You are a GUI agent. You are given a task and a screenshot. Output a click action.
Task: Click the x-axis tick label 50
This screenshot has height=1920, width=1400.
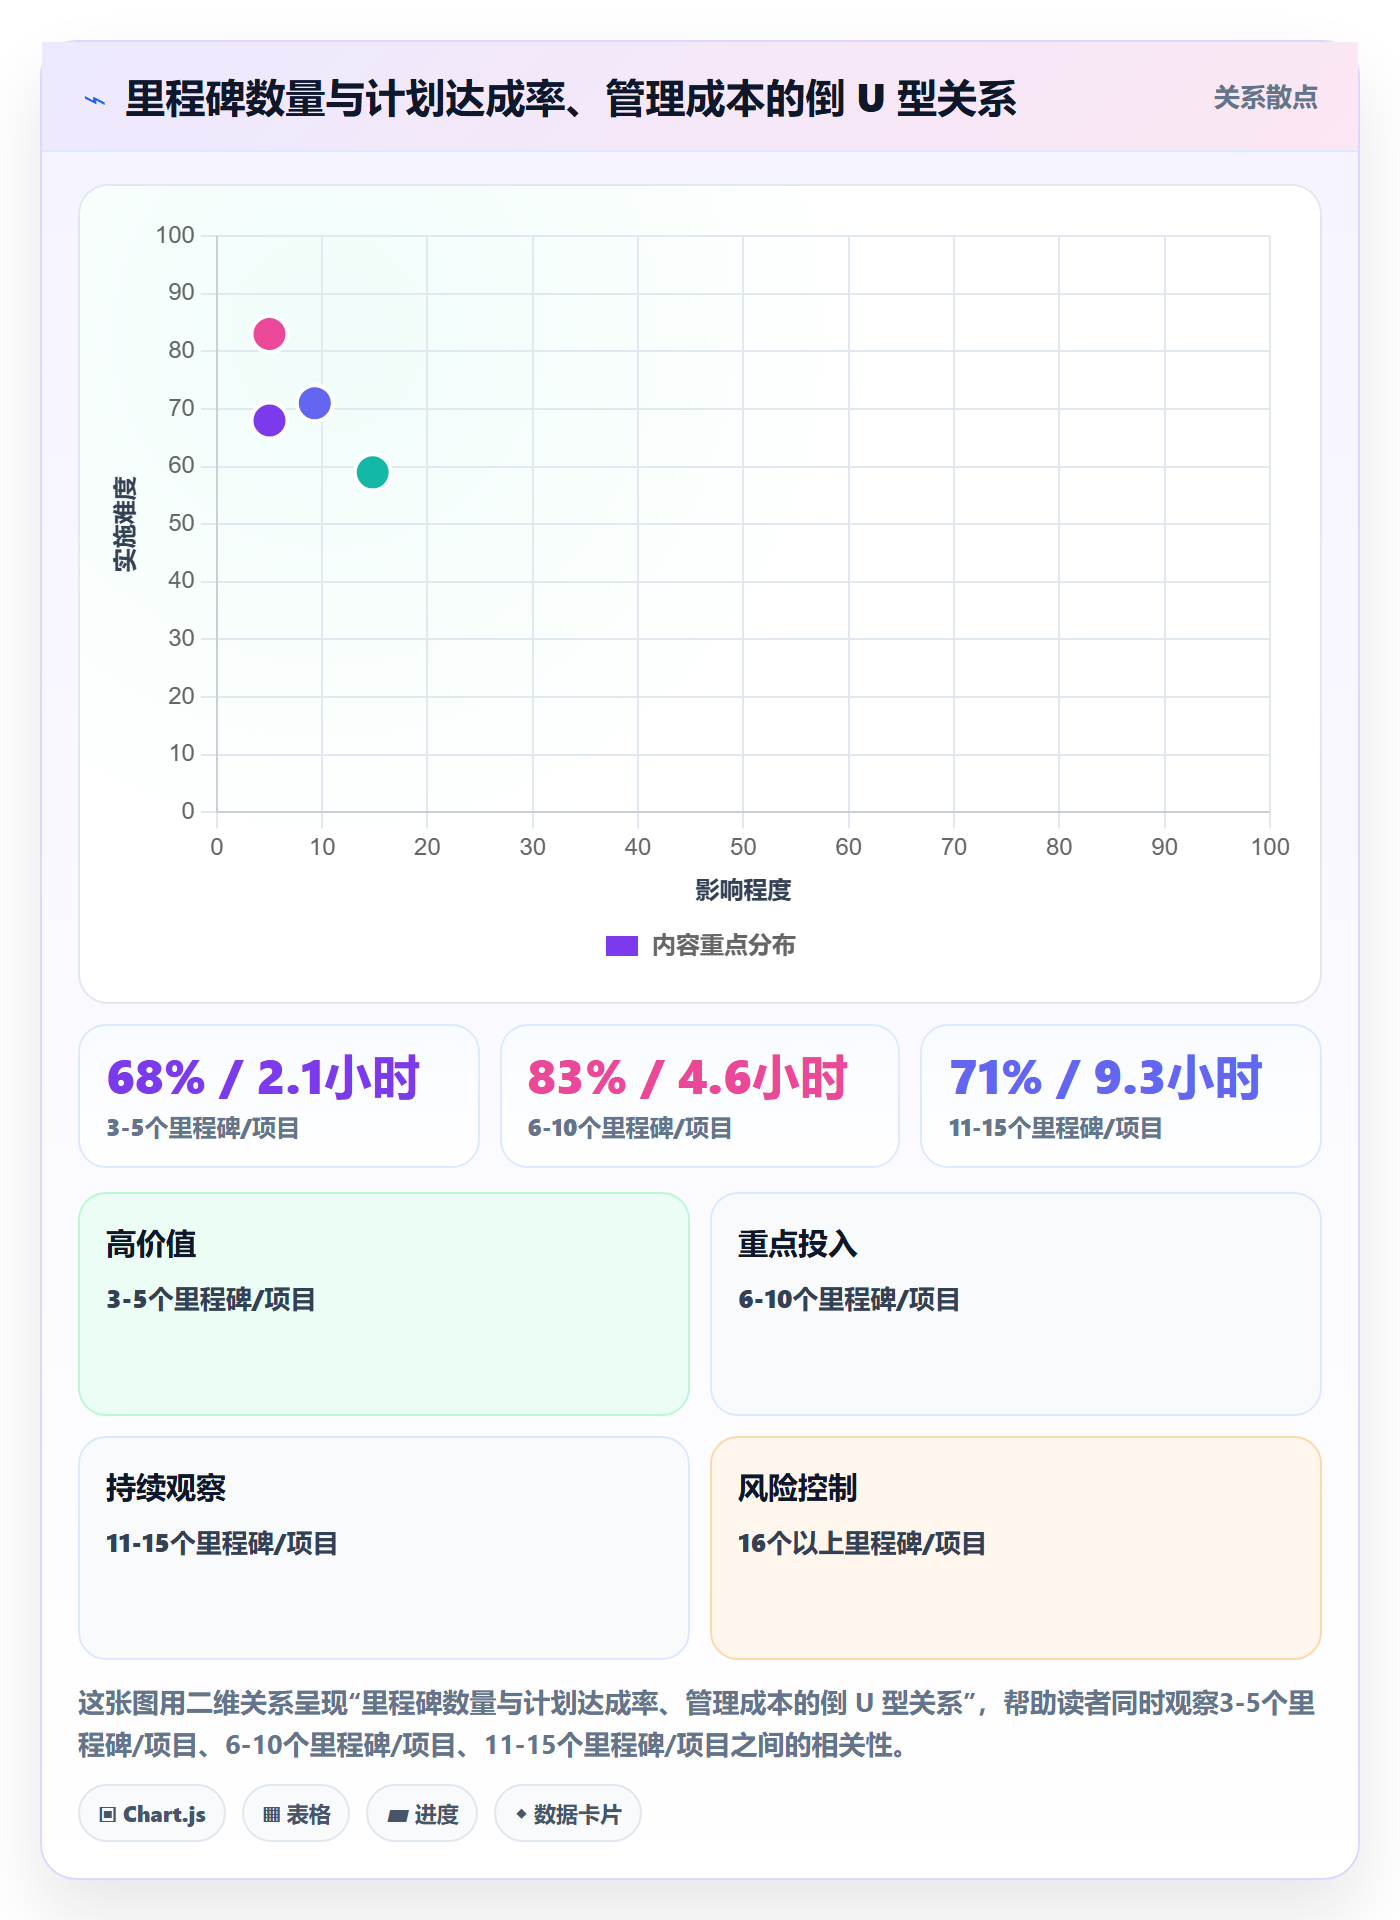click(x=743, y=847)
